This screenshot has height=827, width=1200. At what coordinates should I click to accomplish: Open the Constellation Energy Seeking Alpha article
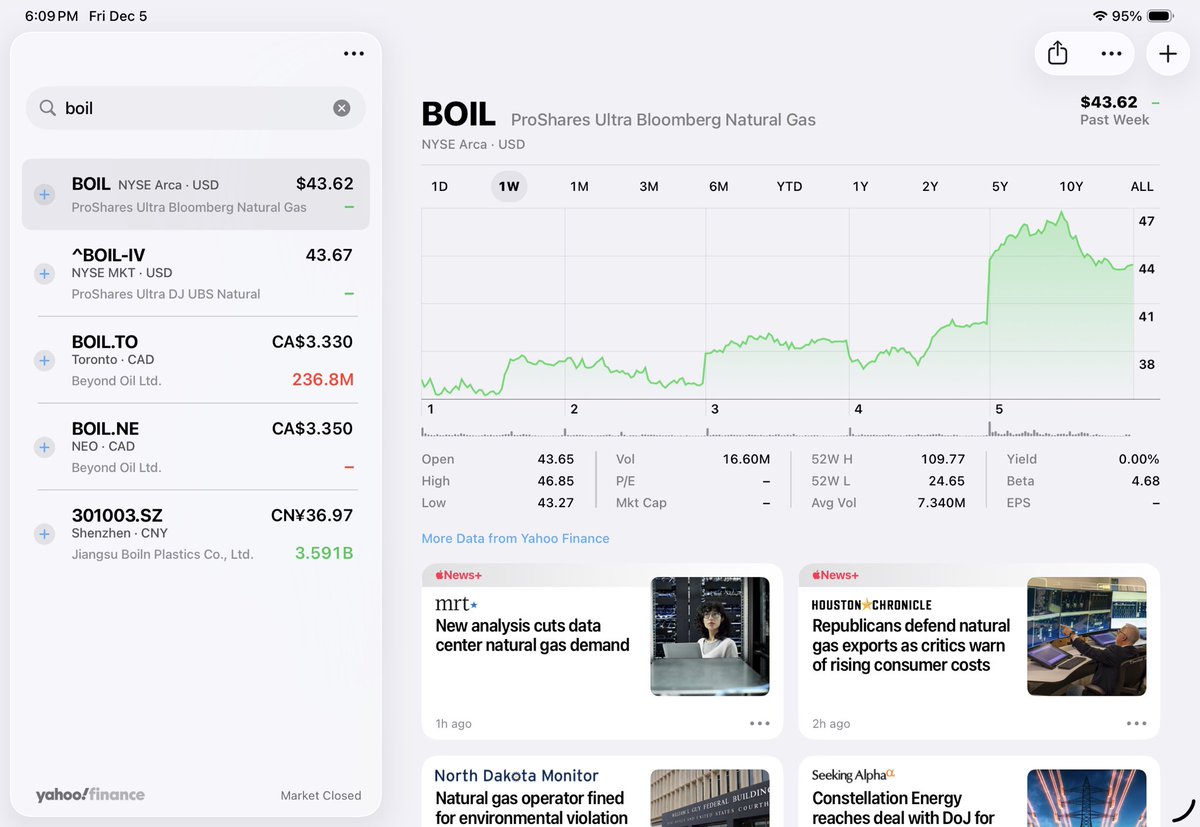tap(979, 792)
